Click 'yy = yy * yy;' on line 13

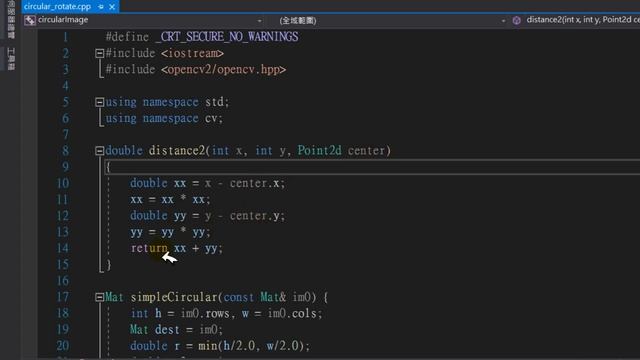[170, 232]
